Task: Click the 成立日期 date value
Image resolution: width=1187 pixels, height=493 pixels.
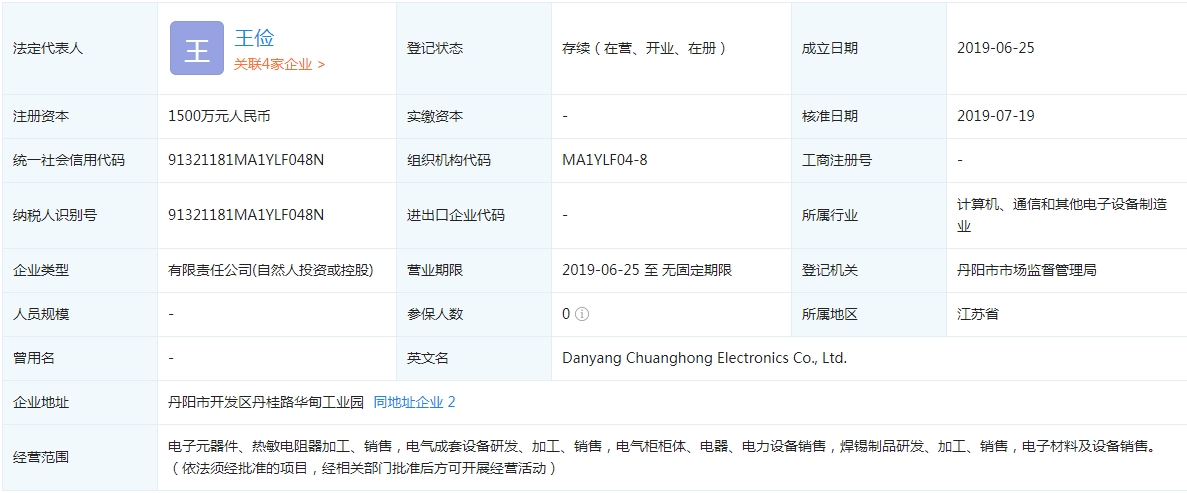Action: [995, 48]
